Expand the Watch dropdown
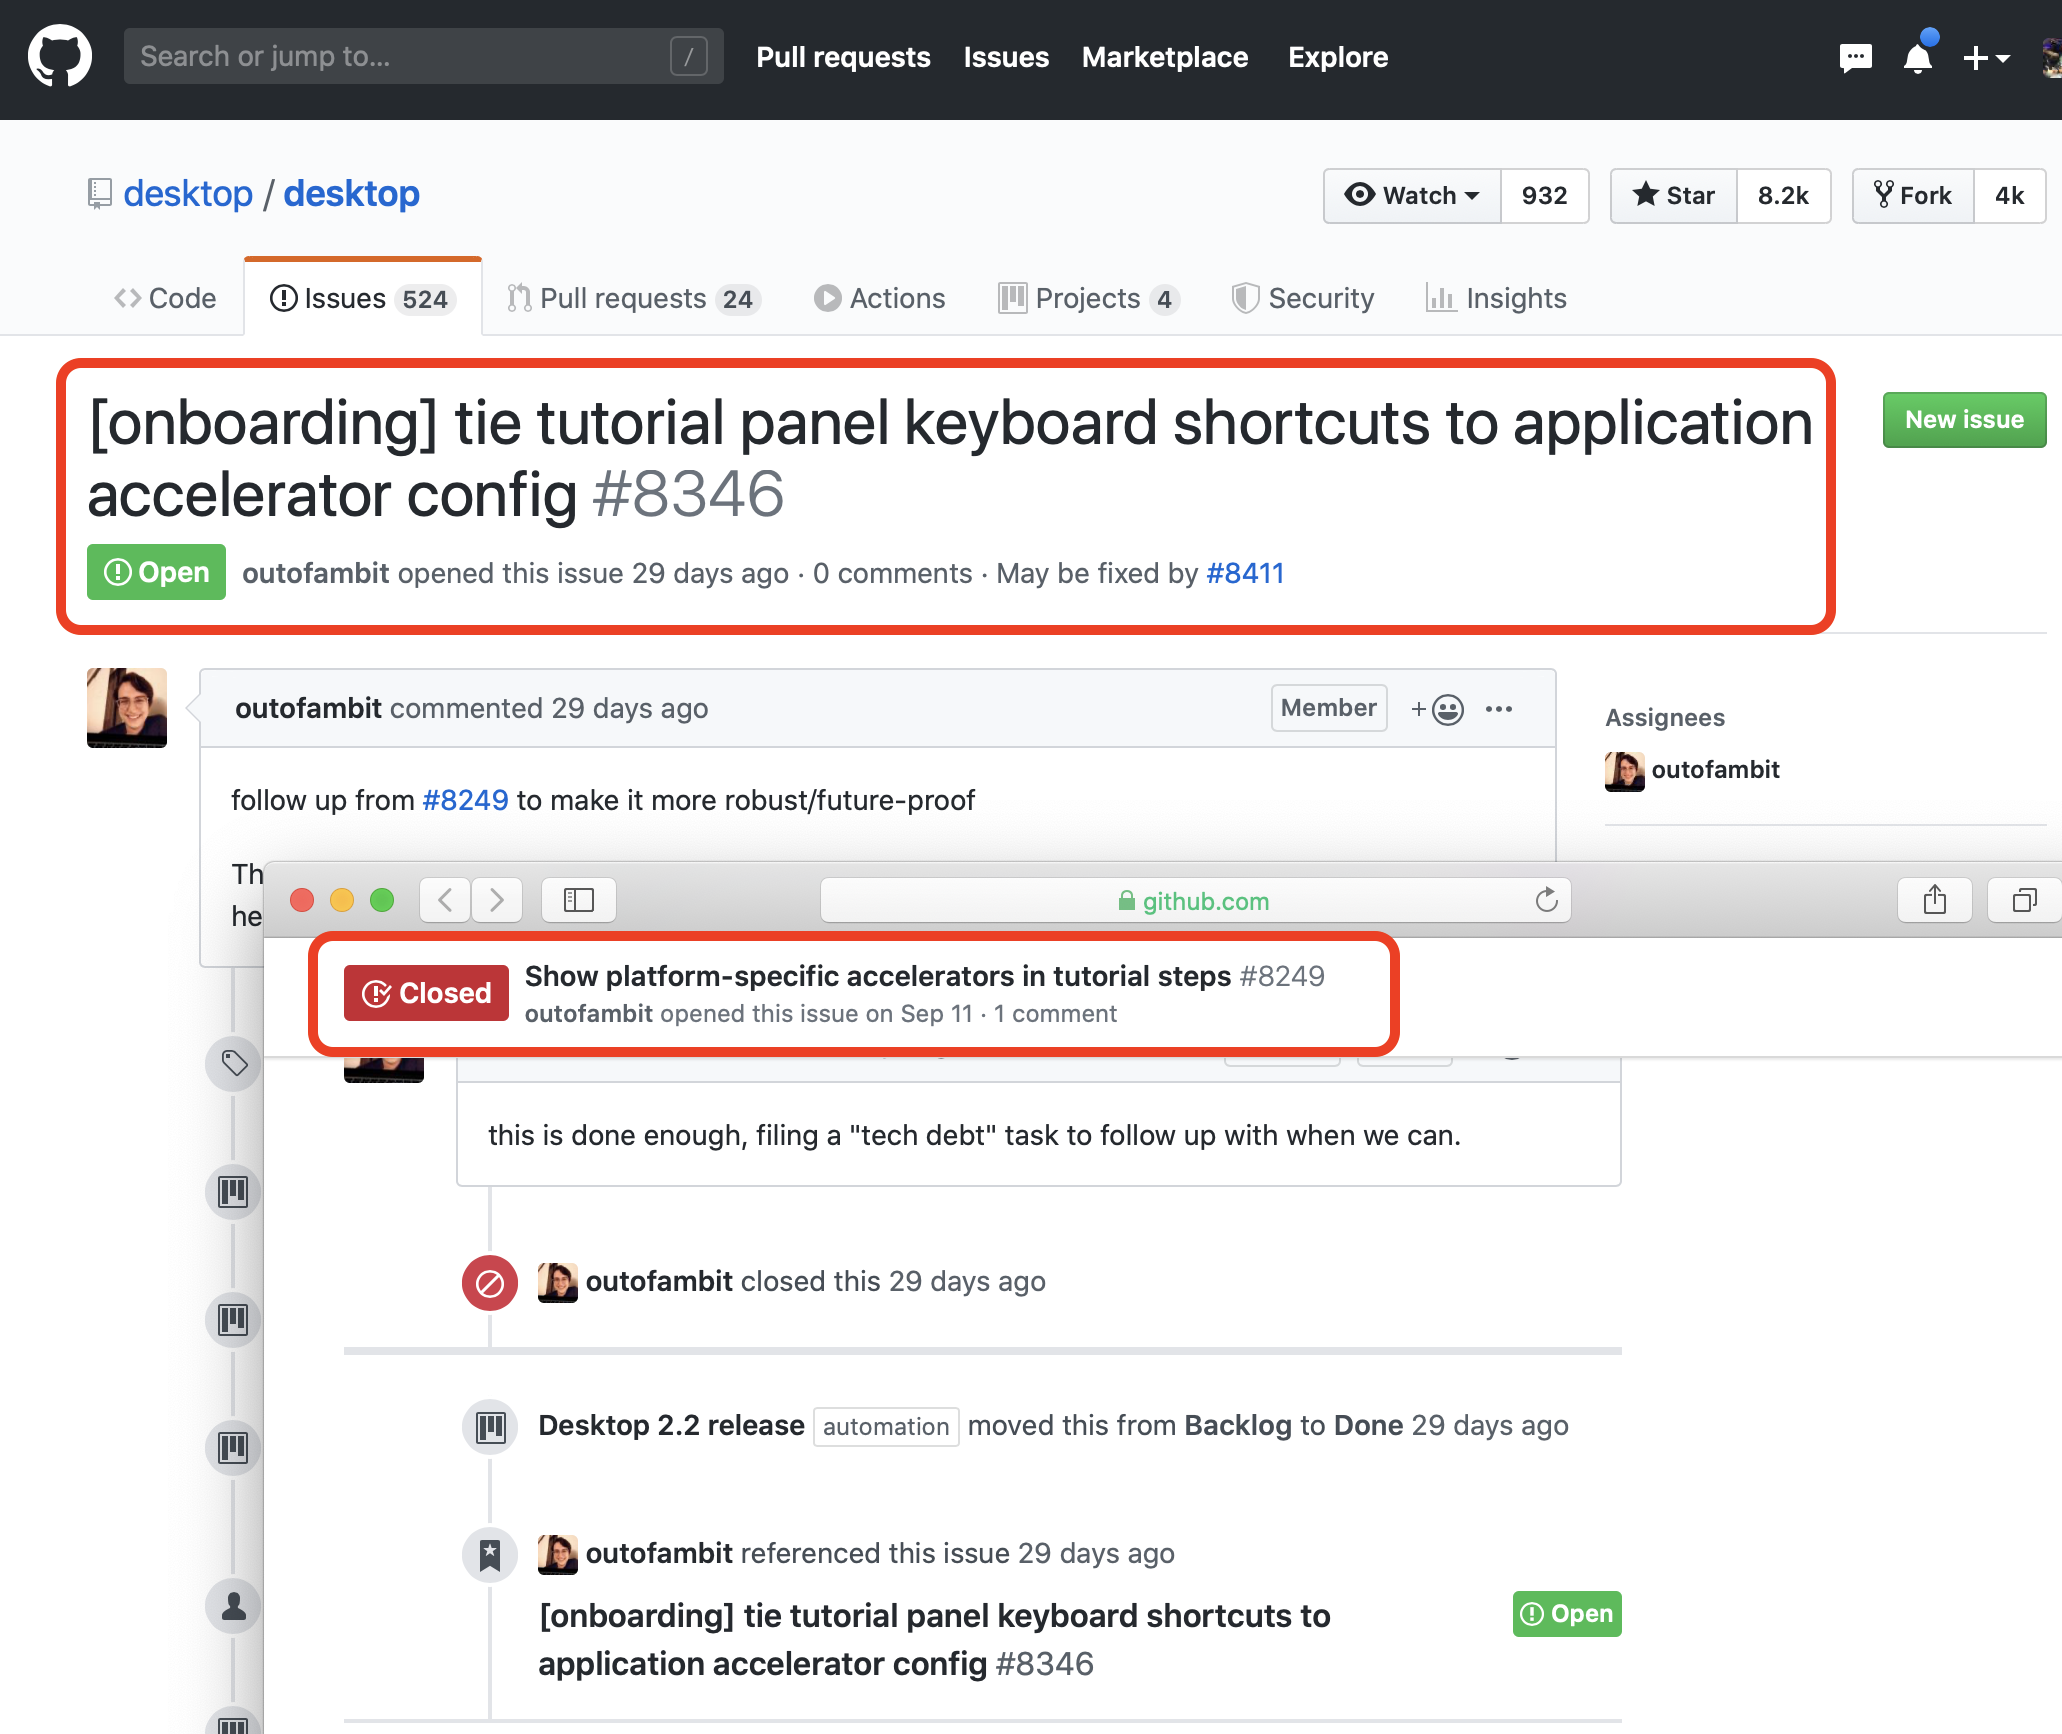Viewport: 2062px width, 1734px height. coord(1412,195)
